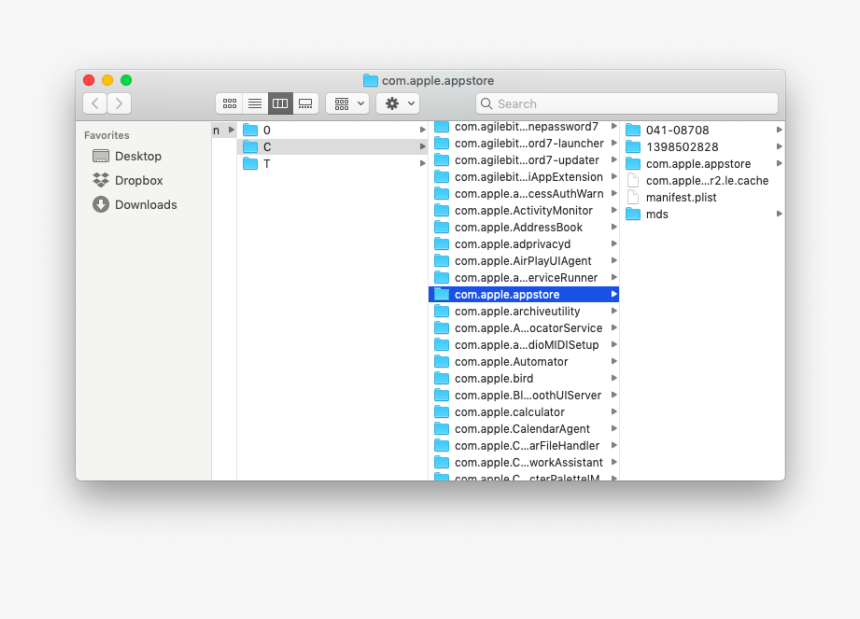
Task: Open folder 1398502828
Action: point(703,147)
